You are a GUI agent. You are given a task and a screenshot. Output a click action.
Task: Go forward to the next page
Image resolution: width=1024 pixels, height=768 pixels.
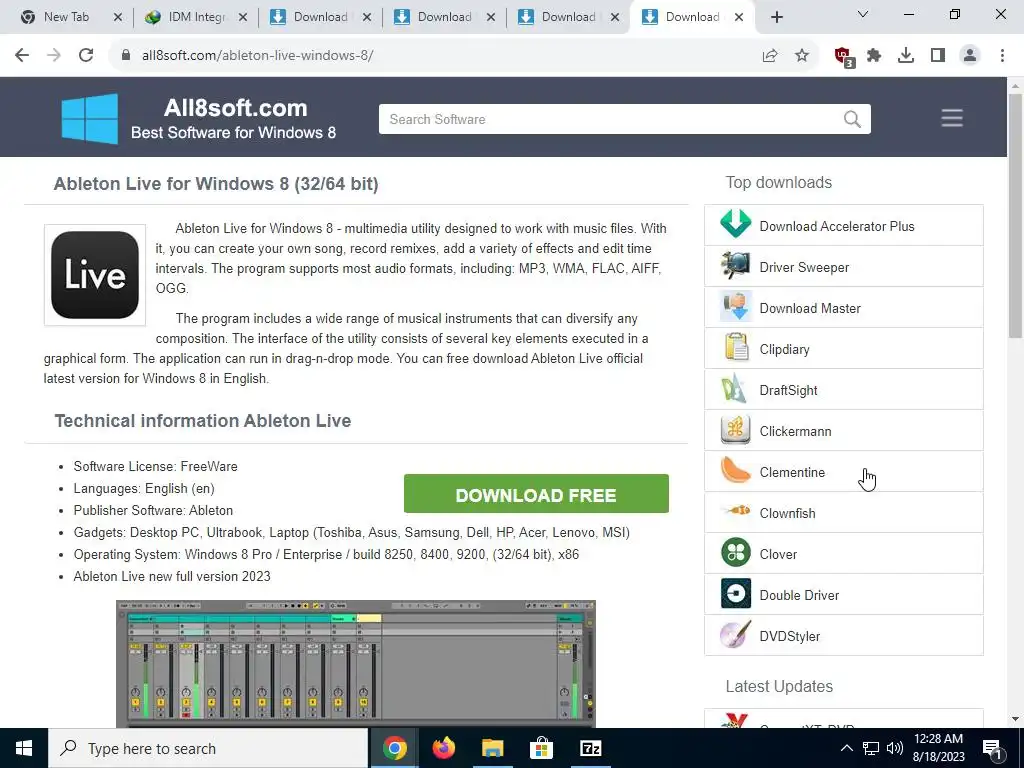click(x=54, y=56)
